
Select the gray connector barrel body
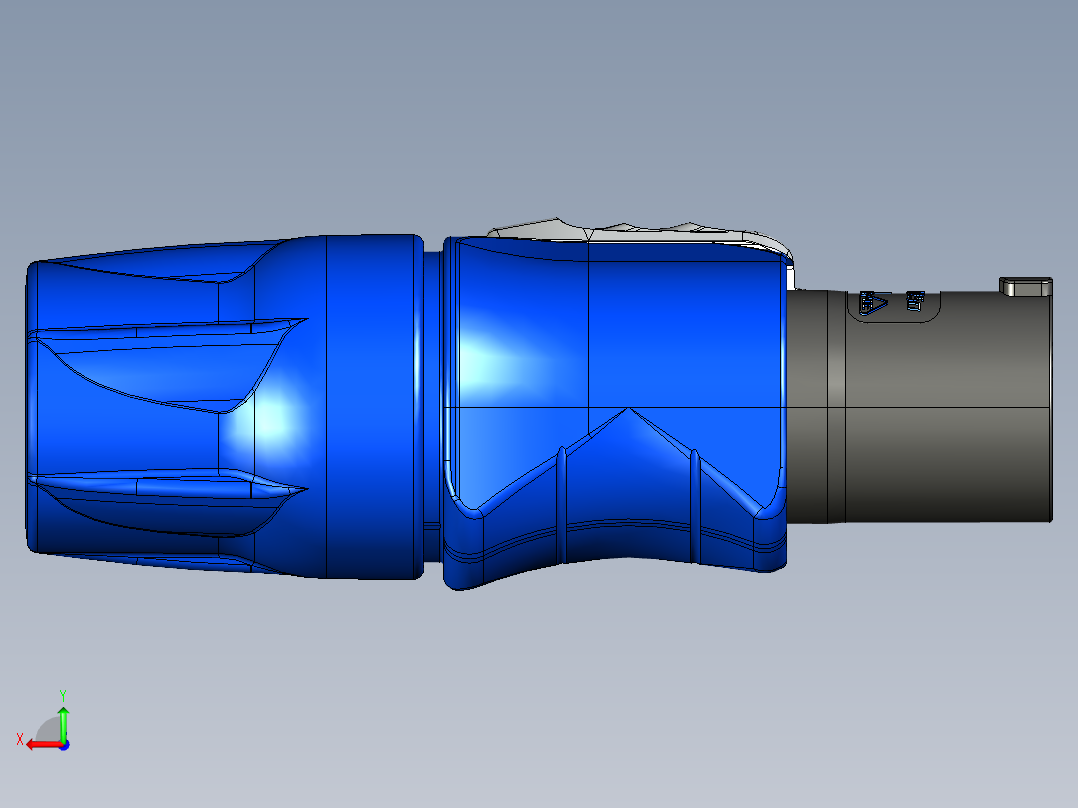coord(918,406)
